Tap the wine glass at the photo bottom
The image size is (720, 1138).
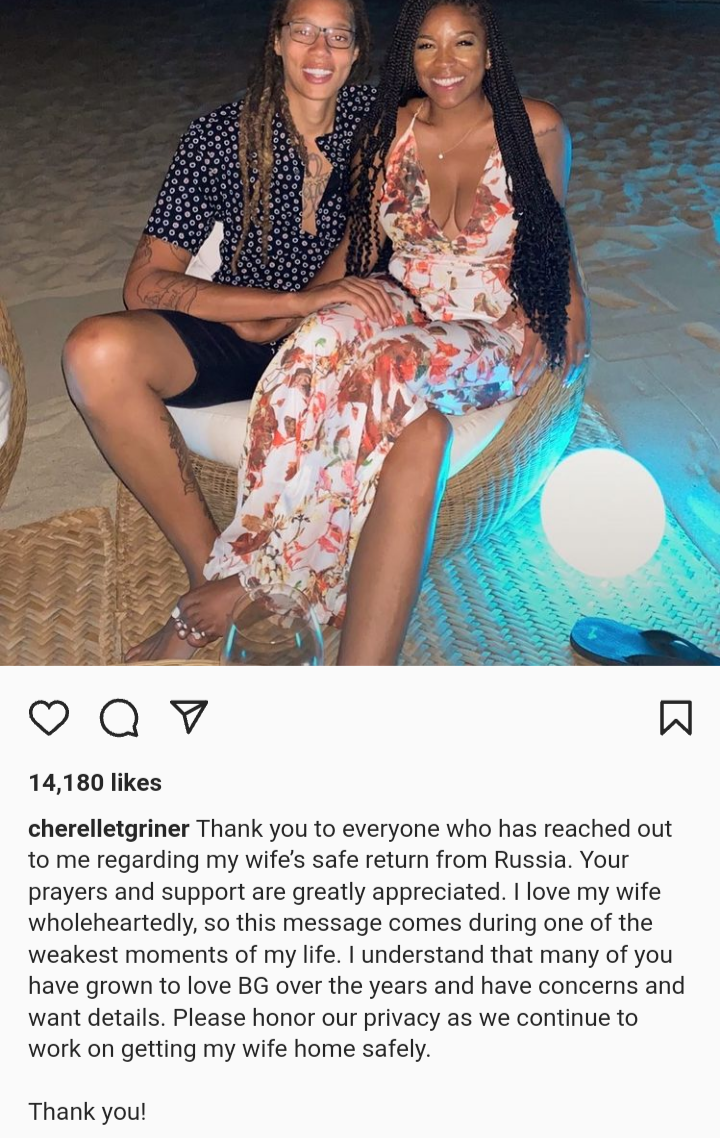point(272,628)
